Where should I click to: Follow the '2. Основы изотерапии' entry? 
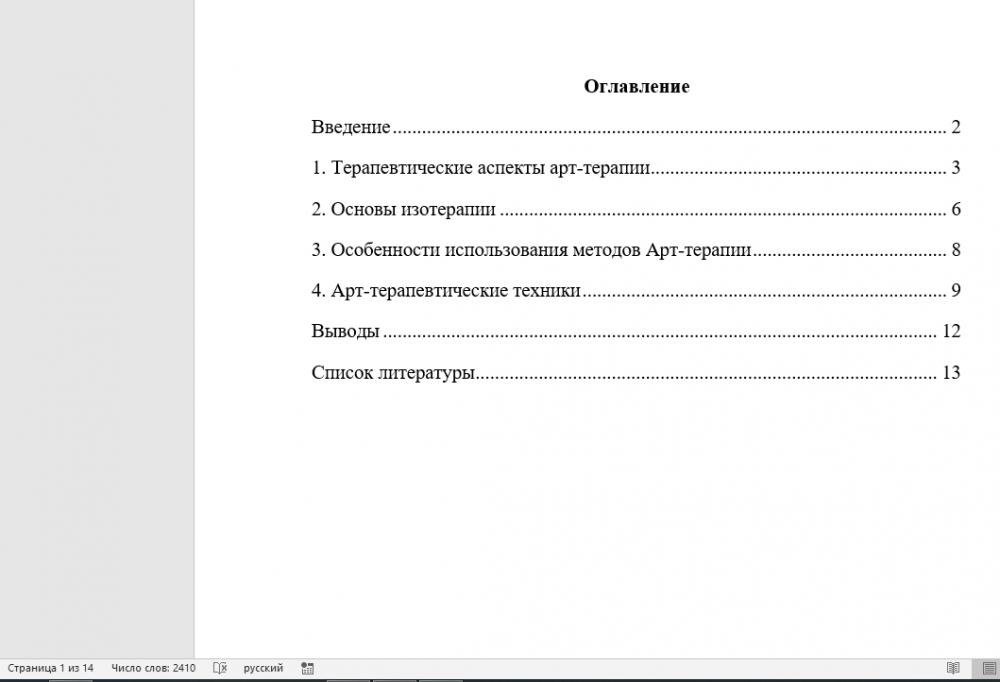[x=403, y=209]
